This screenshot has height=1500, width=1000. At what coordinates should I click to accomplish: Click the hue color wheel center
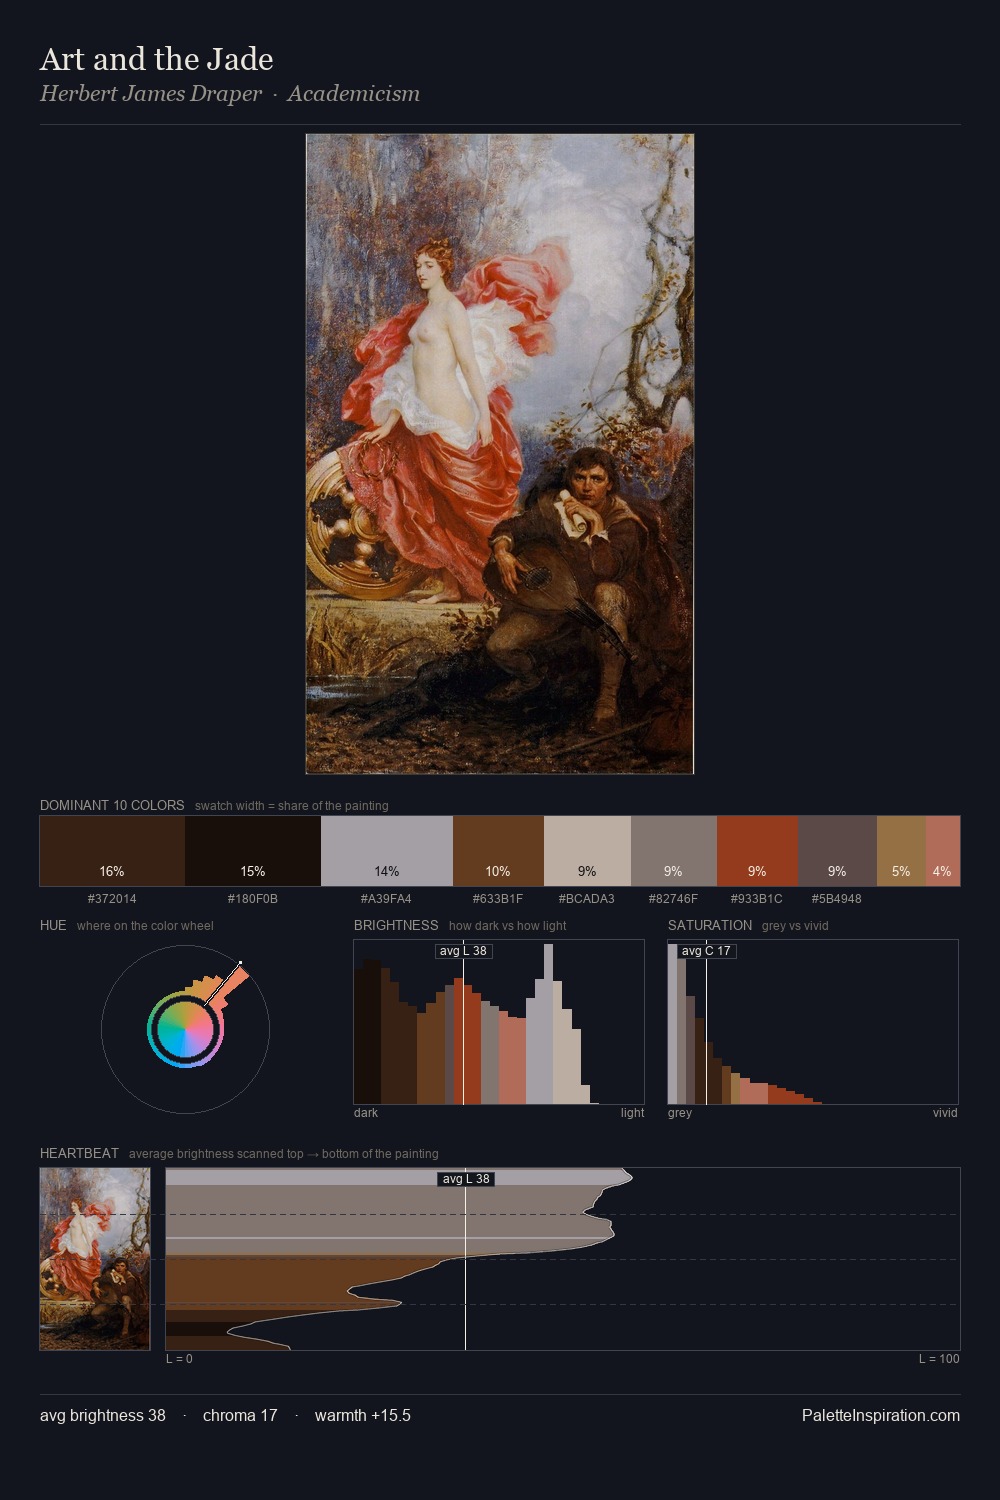pyautogui.click(x=185, y=1029)
